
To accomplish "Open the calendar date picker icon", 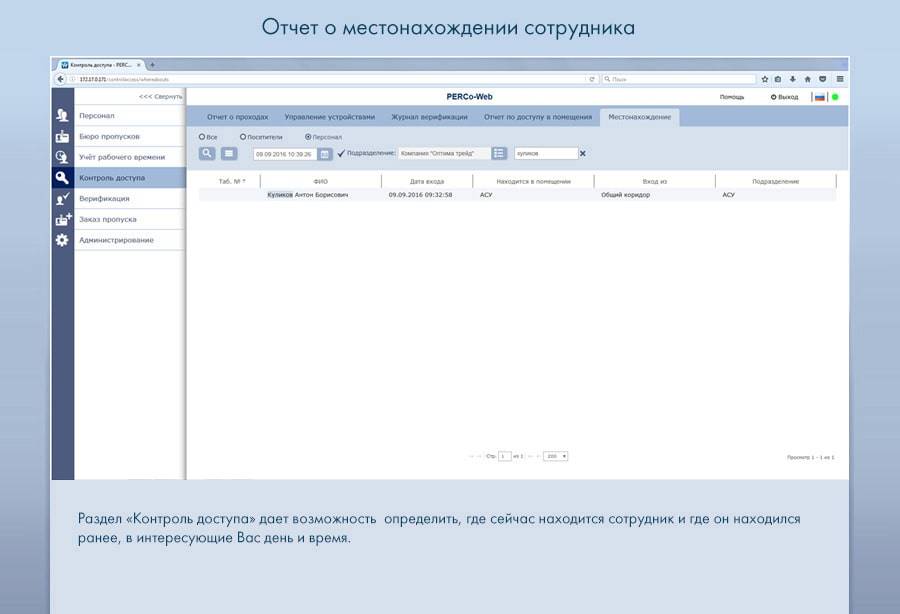I will coord(324,154).
